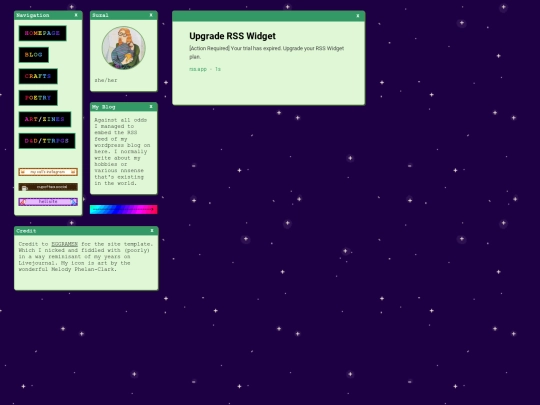
Task: Open the POETRY section
Action: point(38,98)
